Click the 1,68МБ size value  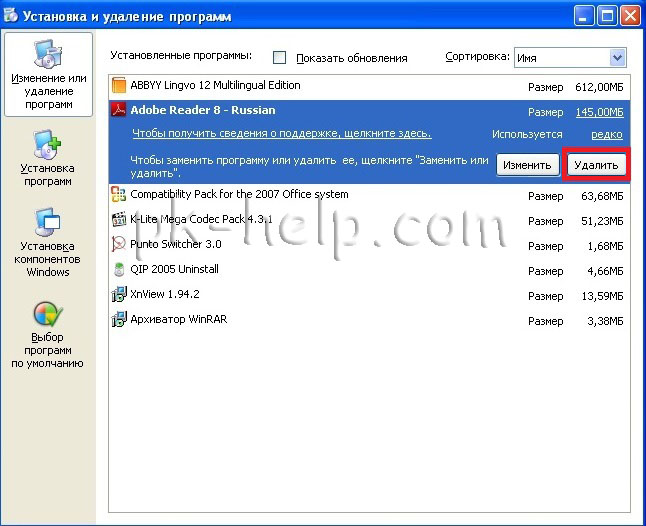pos(606,246)
